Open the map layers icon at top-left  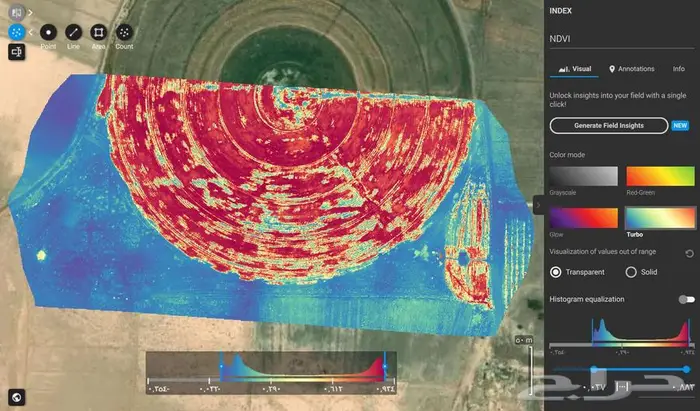click(16, 12)
